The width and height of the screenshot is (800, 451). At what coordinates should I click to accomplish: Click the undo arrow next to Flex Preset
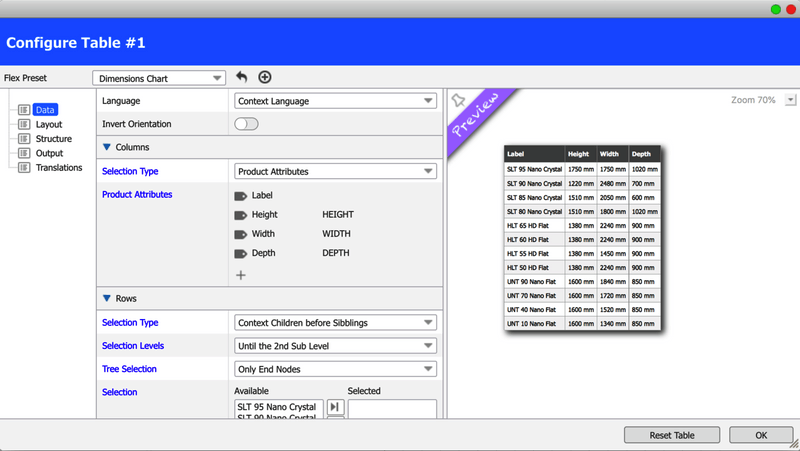242,77
